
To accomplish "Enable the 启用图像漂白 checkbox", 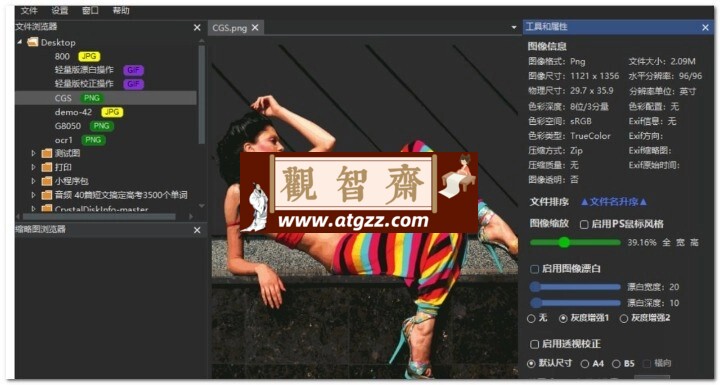I will tap(534, 269).
